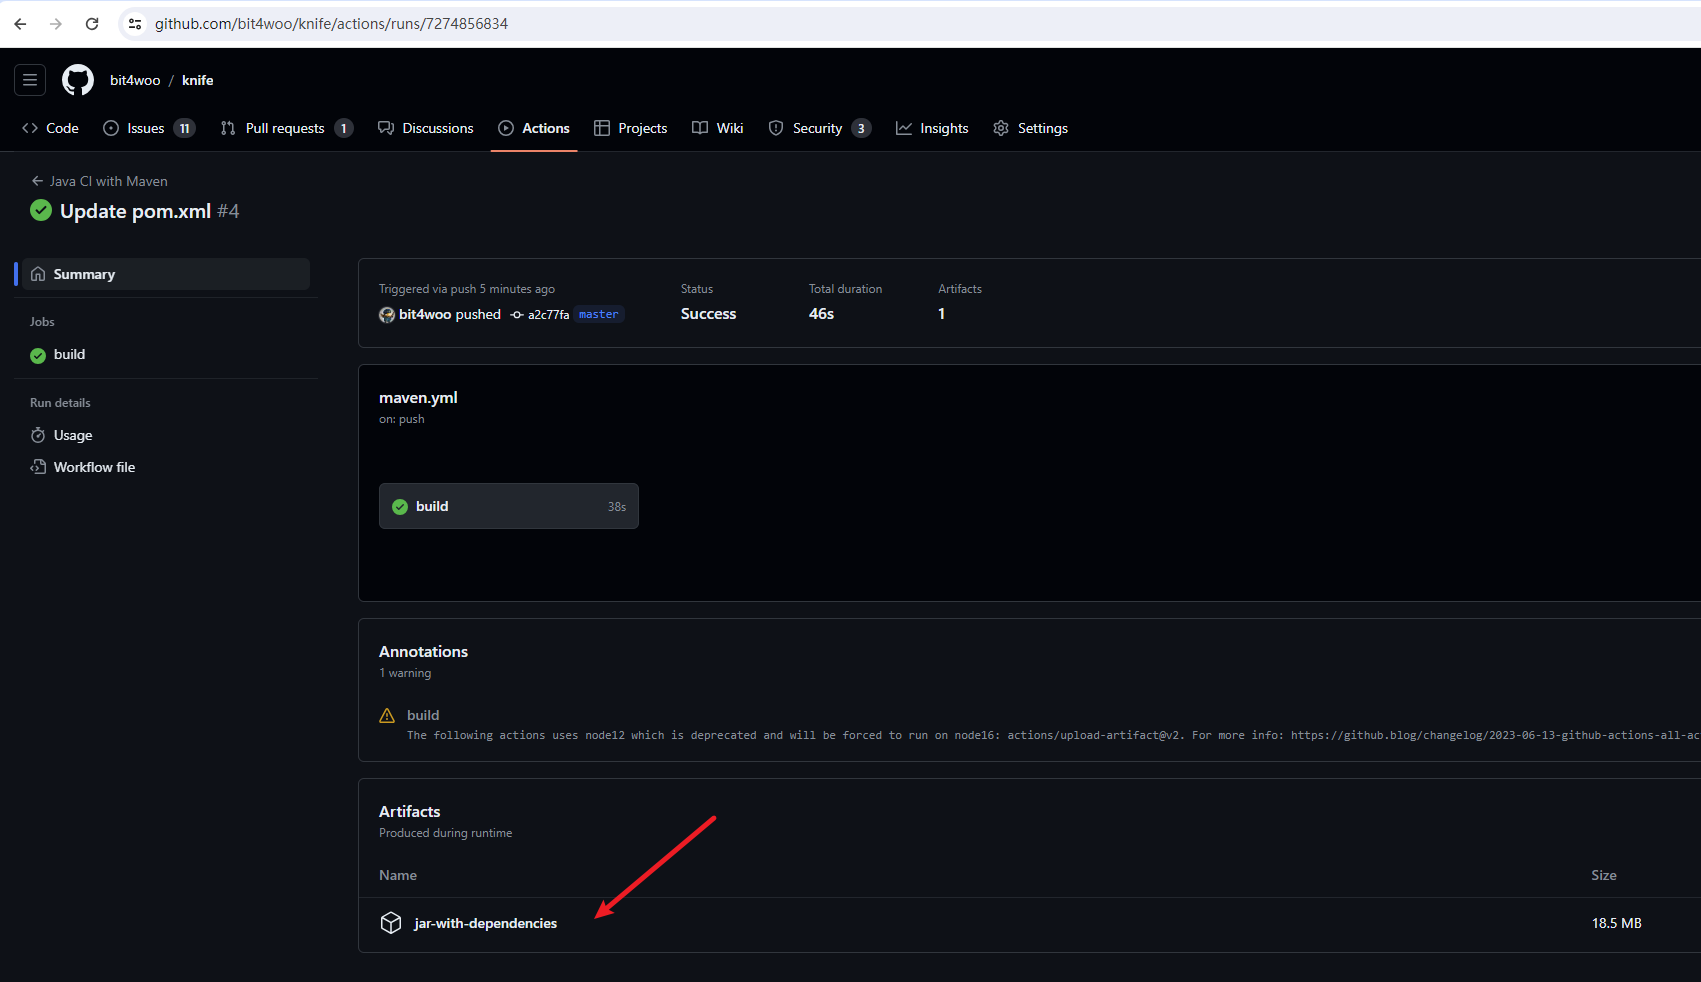The height and width of the screenshot is (982, 1701).
Task: Click the Wiki book icon
Action: click(700, 128)
